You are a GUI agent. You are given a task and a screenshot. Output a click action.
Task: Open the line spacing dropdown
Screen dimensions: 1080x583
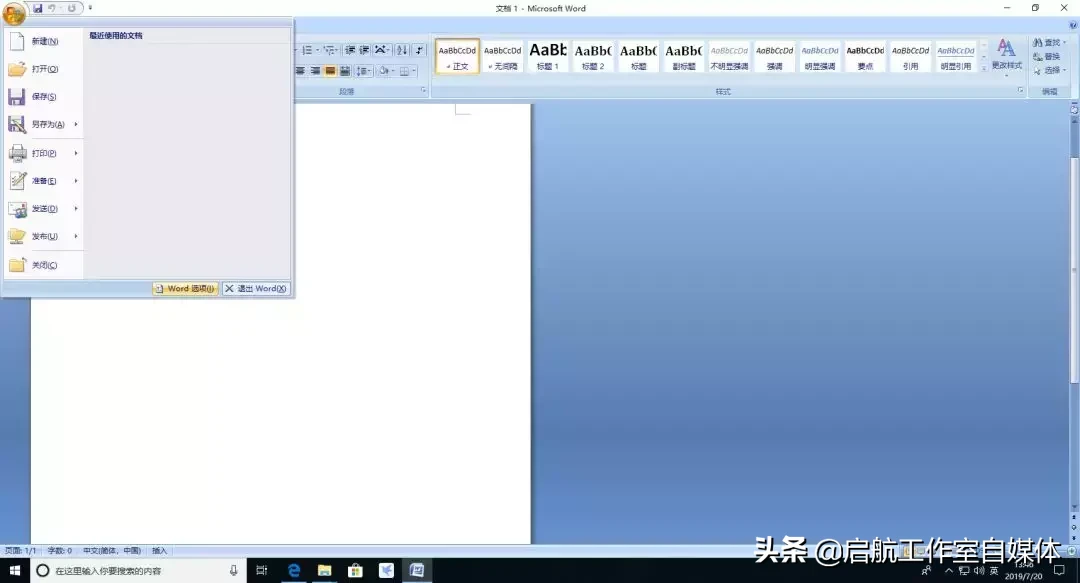click(x=369, y=70)
